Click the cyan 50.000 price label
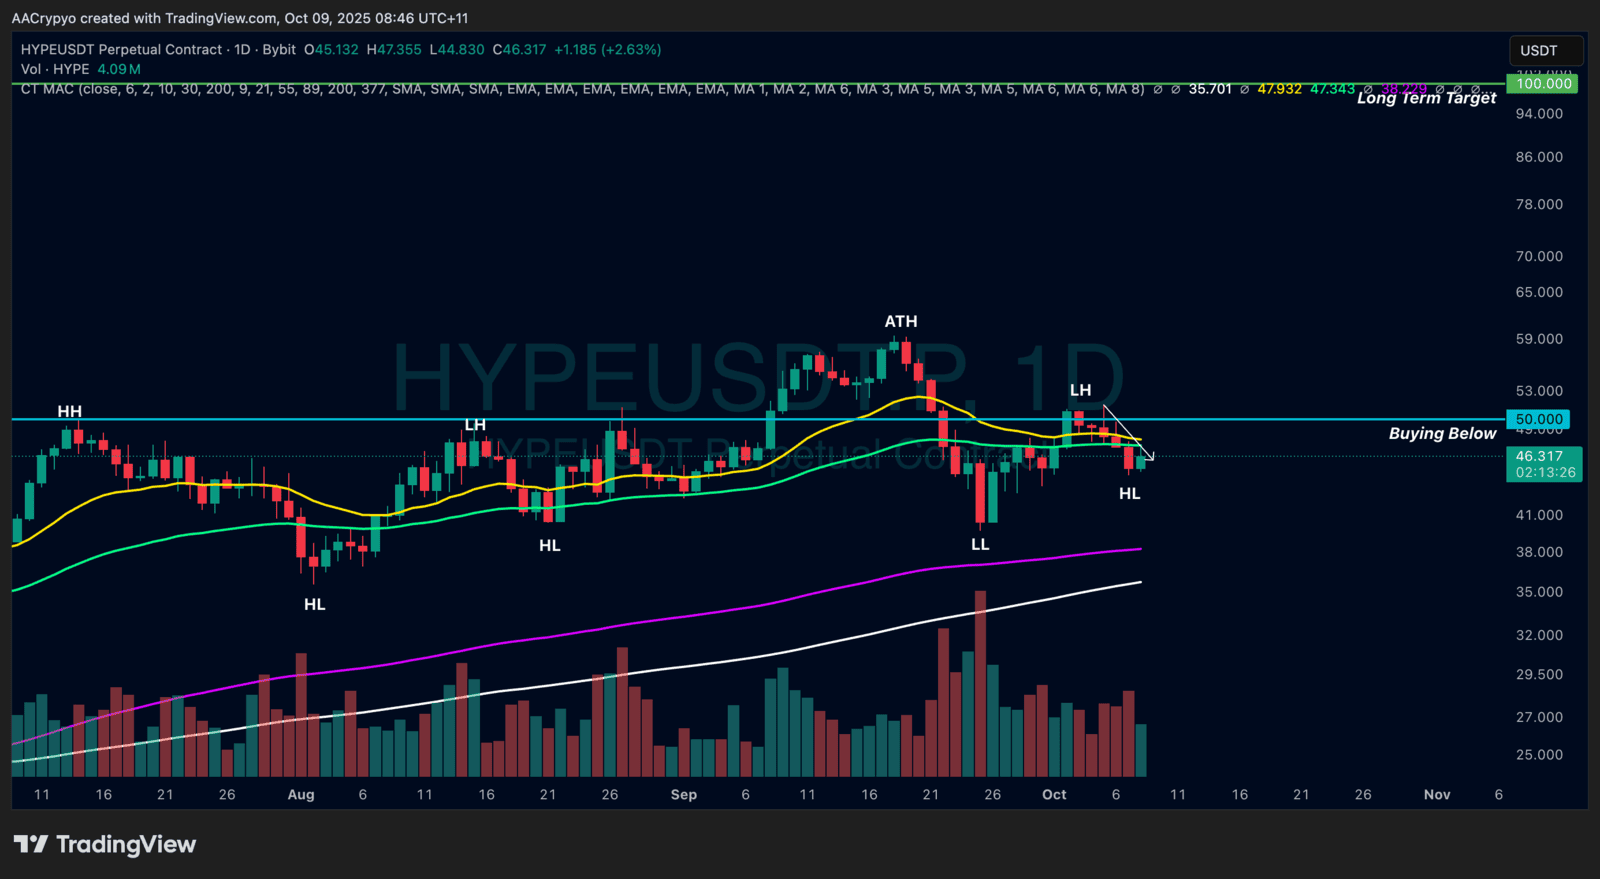This screenshot has width=1600, height=879. pyautogui.click(x=1538, y=420)
